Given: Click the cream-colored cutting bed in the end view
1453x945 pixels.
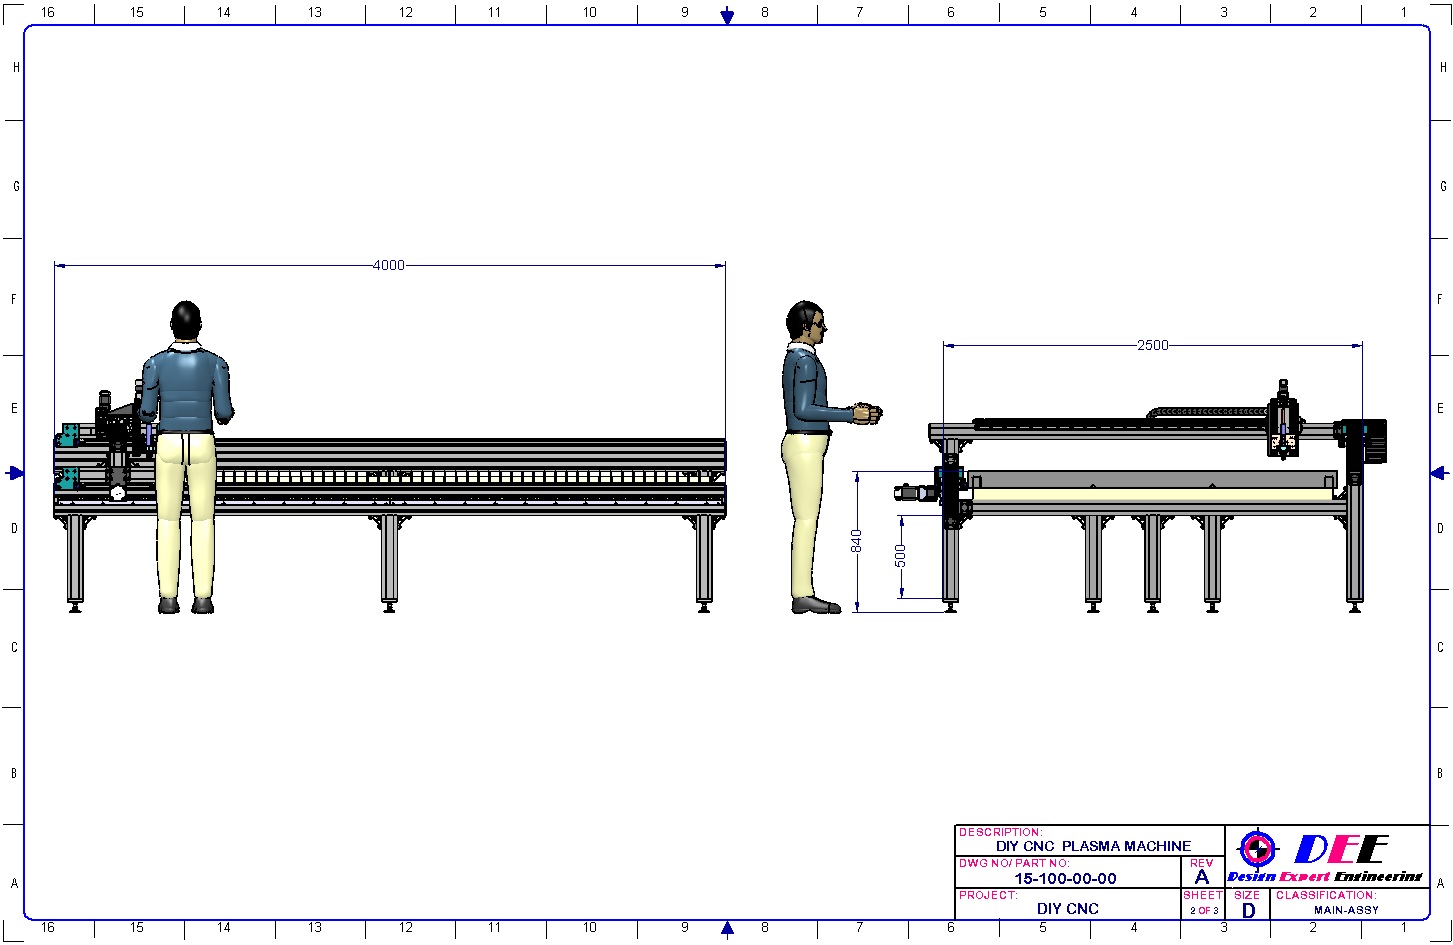Looking at the screenshot, I should 1153,494.
